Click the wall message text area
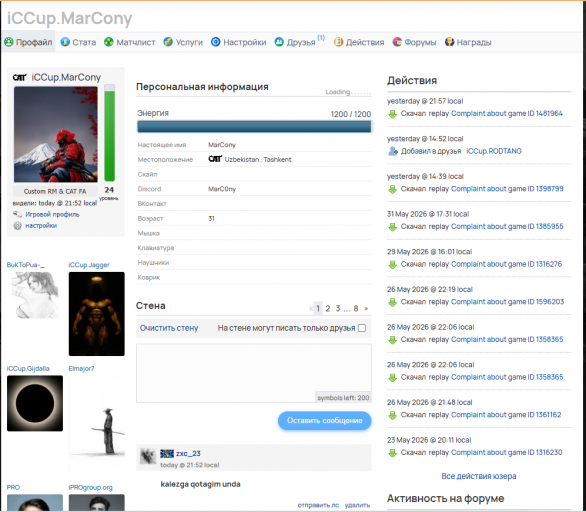This screenshot has height=512, width=586. [254, 373]
